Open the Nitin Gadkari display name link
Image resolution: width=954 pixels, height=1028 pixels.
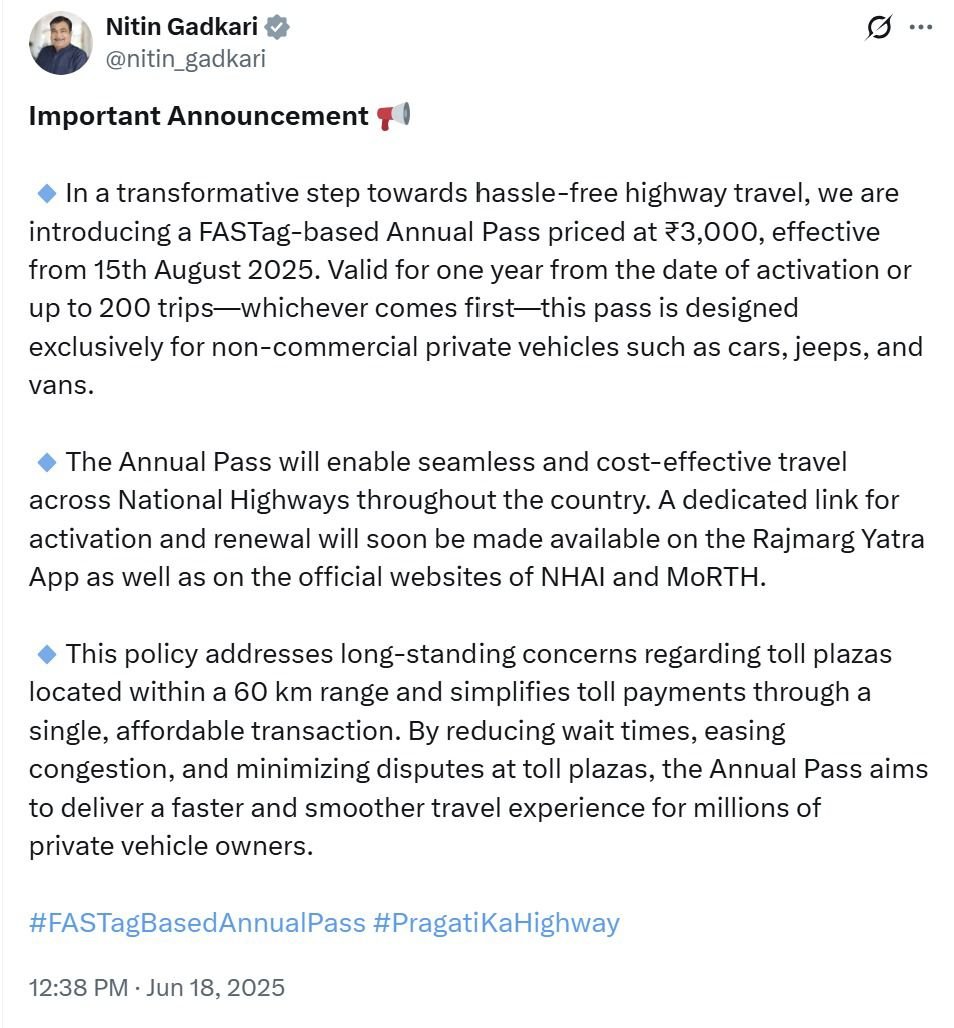181,28
